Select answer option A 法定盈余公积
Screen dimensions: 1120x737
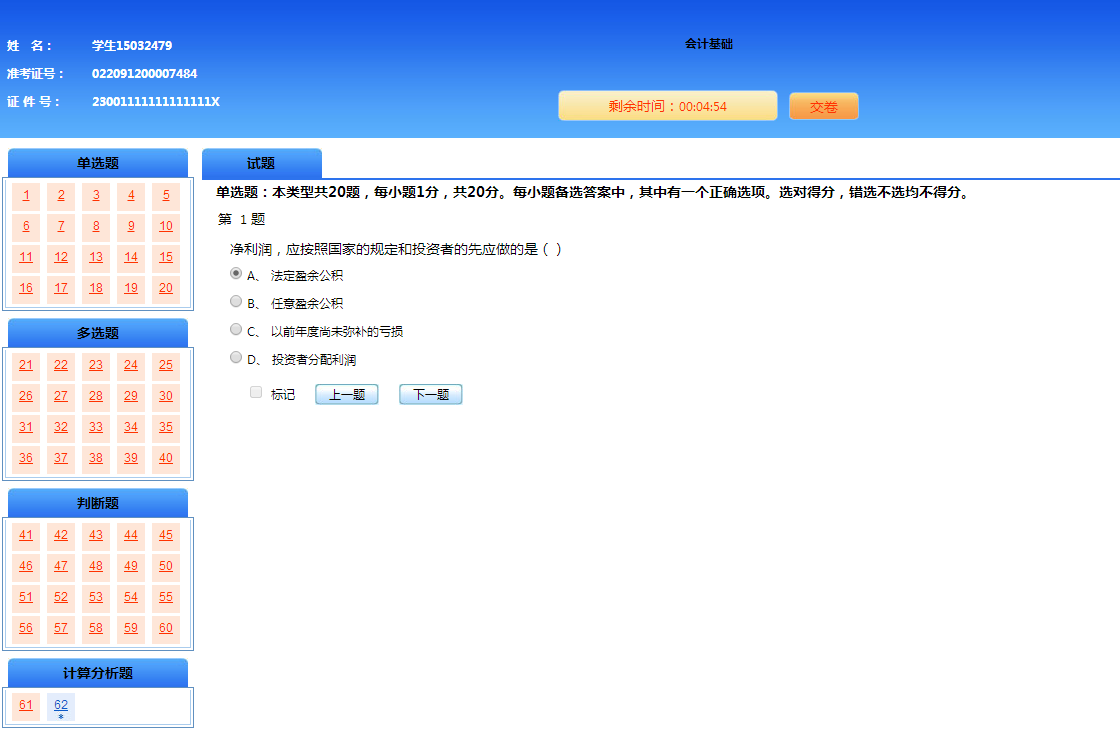235,274
